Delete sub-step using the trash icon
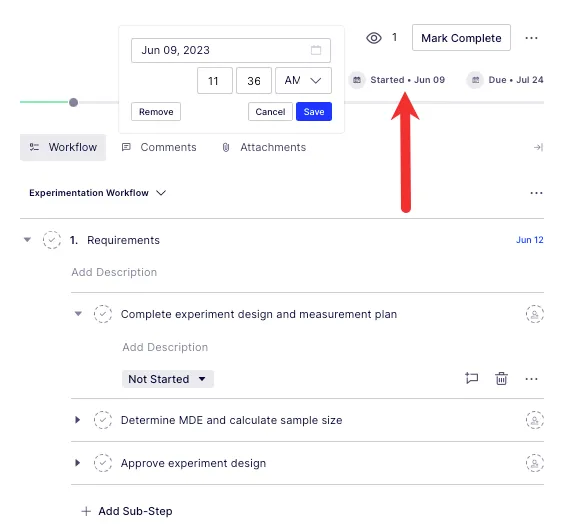 click(501, 379)
